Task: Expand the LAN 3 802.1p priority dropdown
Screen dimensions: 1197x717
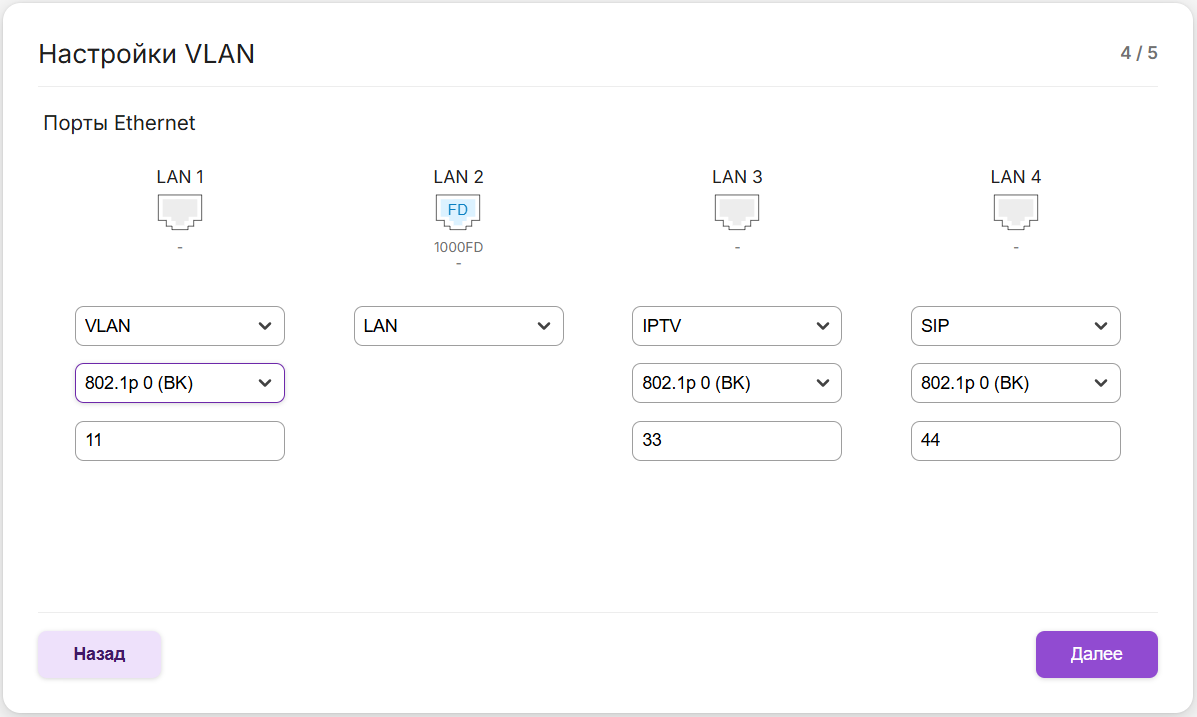Action: 737,383
